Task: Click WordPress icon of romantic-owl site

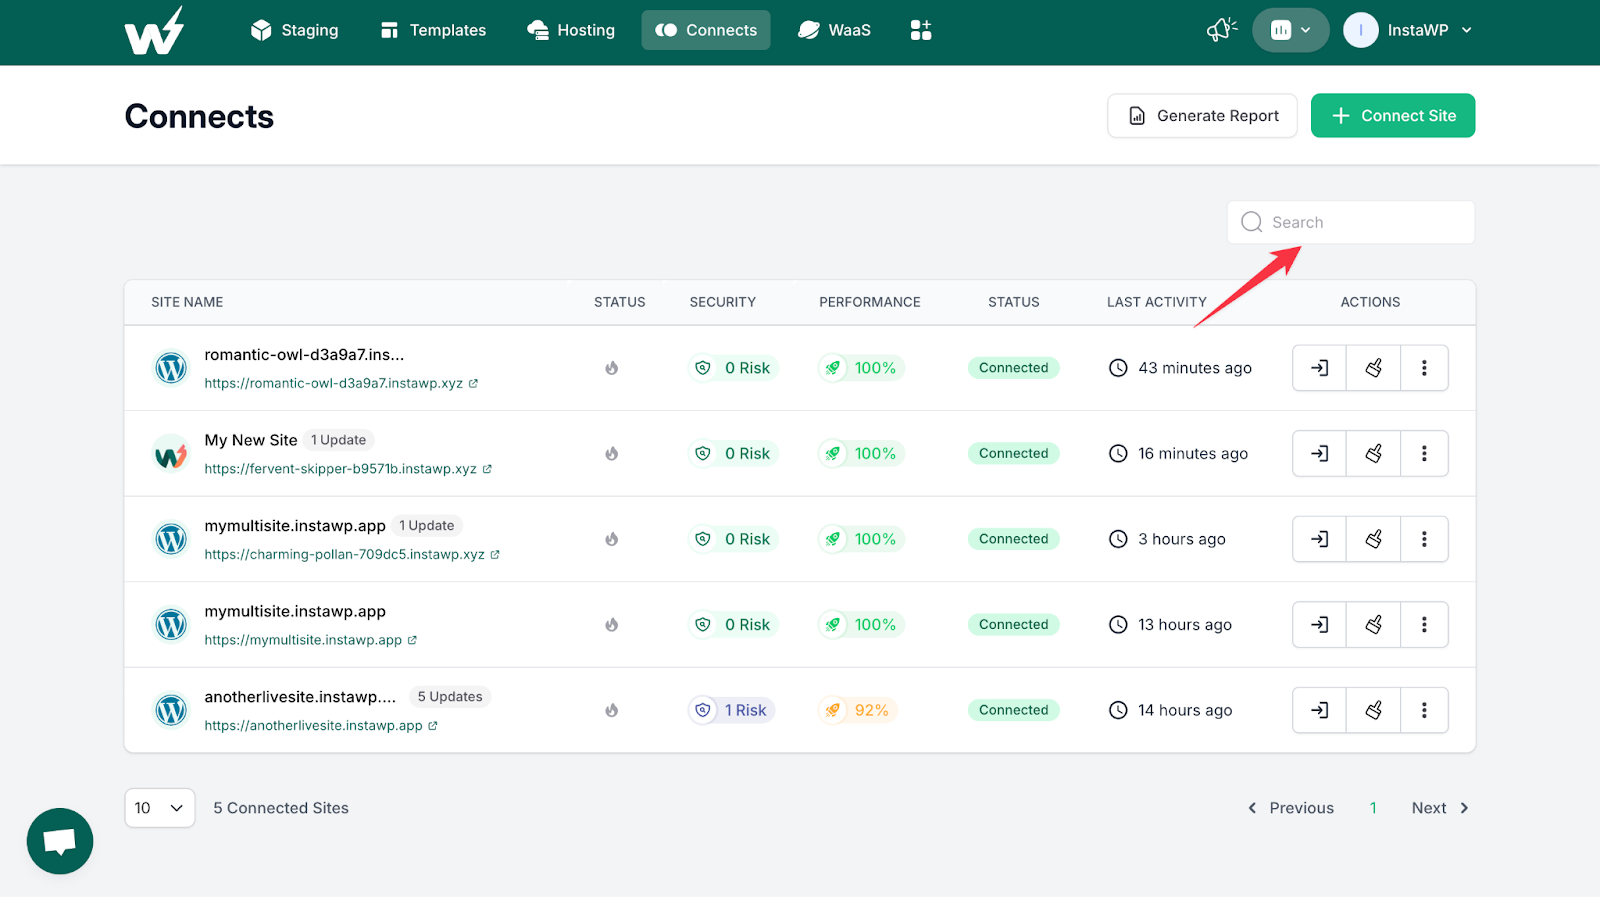Action: pos(171,368)
